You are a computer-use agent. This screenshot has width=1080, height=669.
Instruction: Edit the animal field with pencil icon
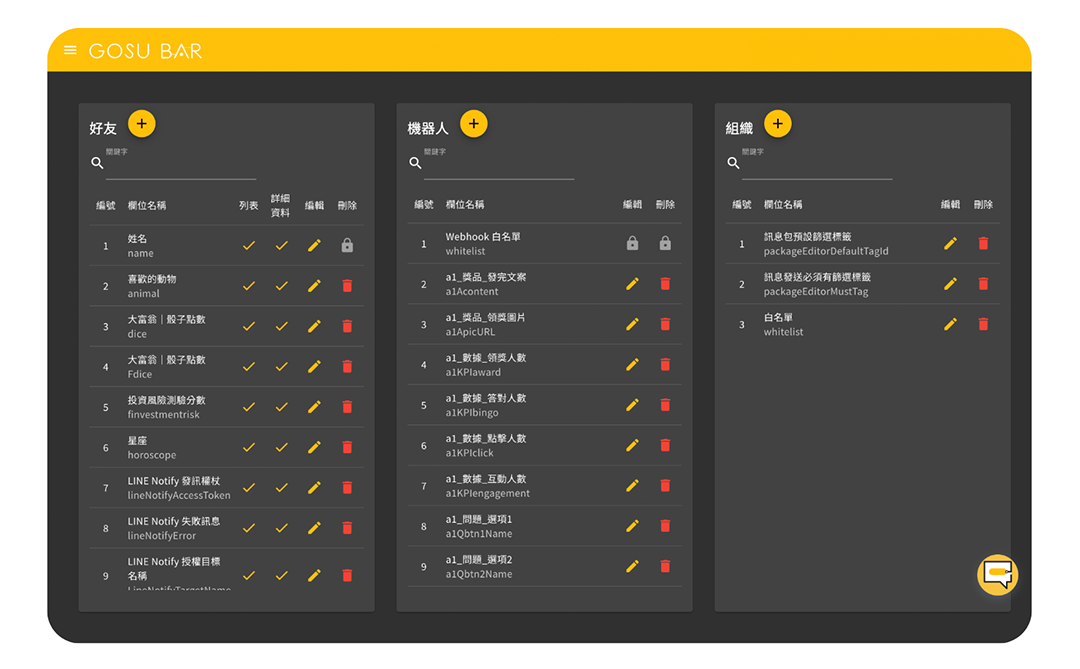click(x=314, y=286)
